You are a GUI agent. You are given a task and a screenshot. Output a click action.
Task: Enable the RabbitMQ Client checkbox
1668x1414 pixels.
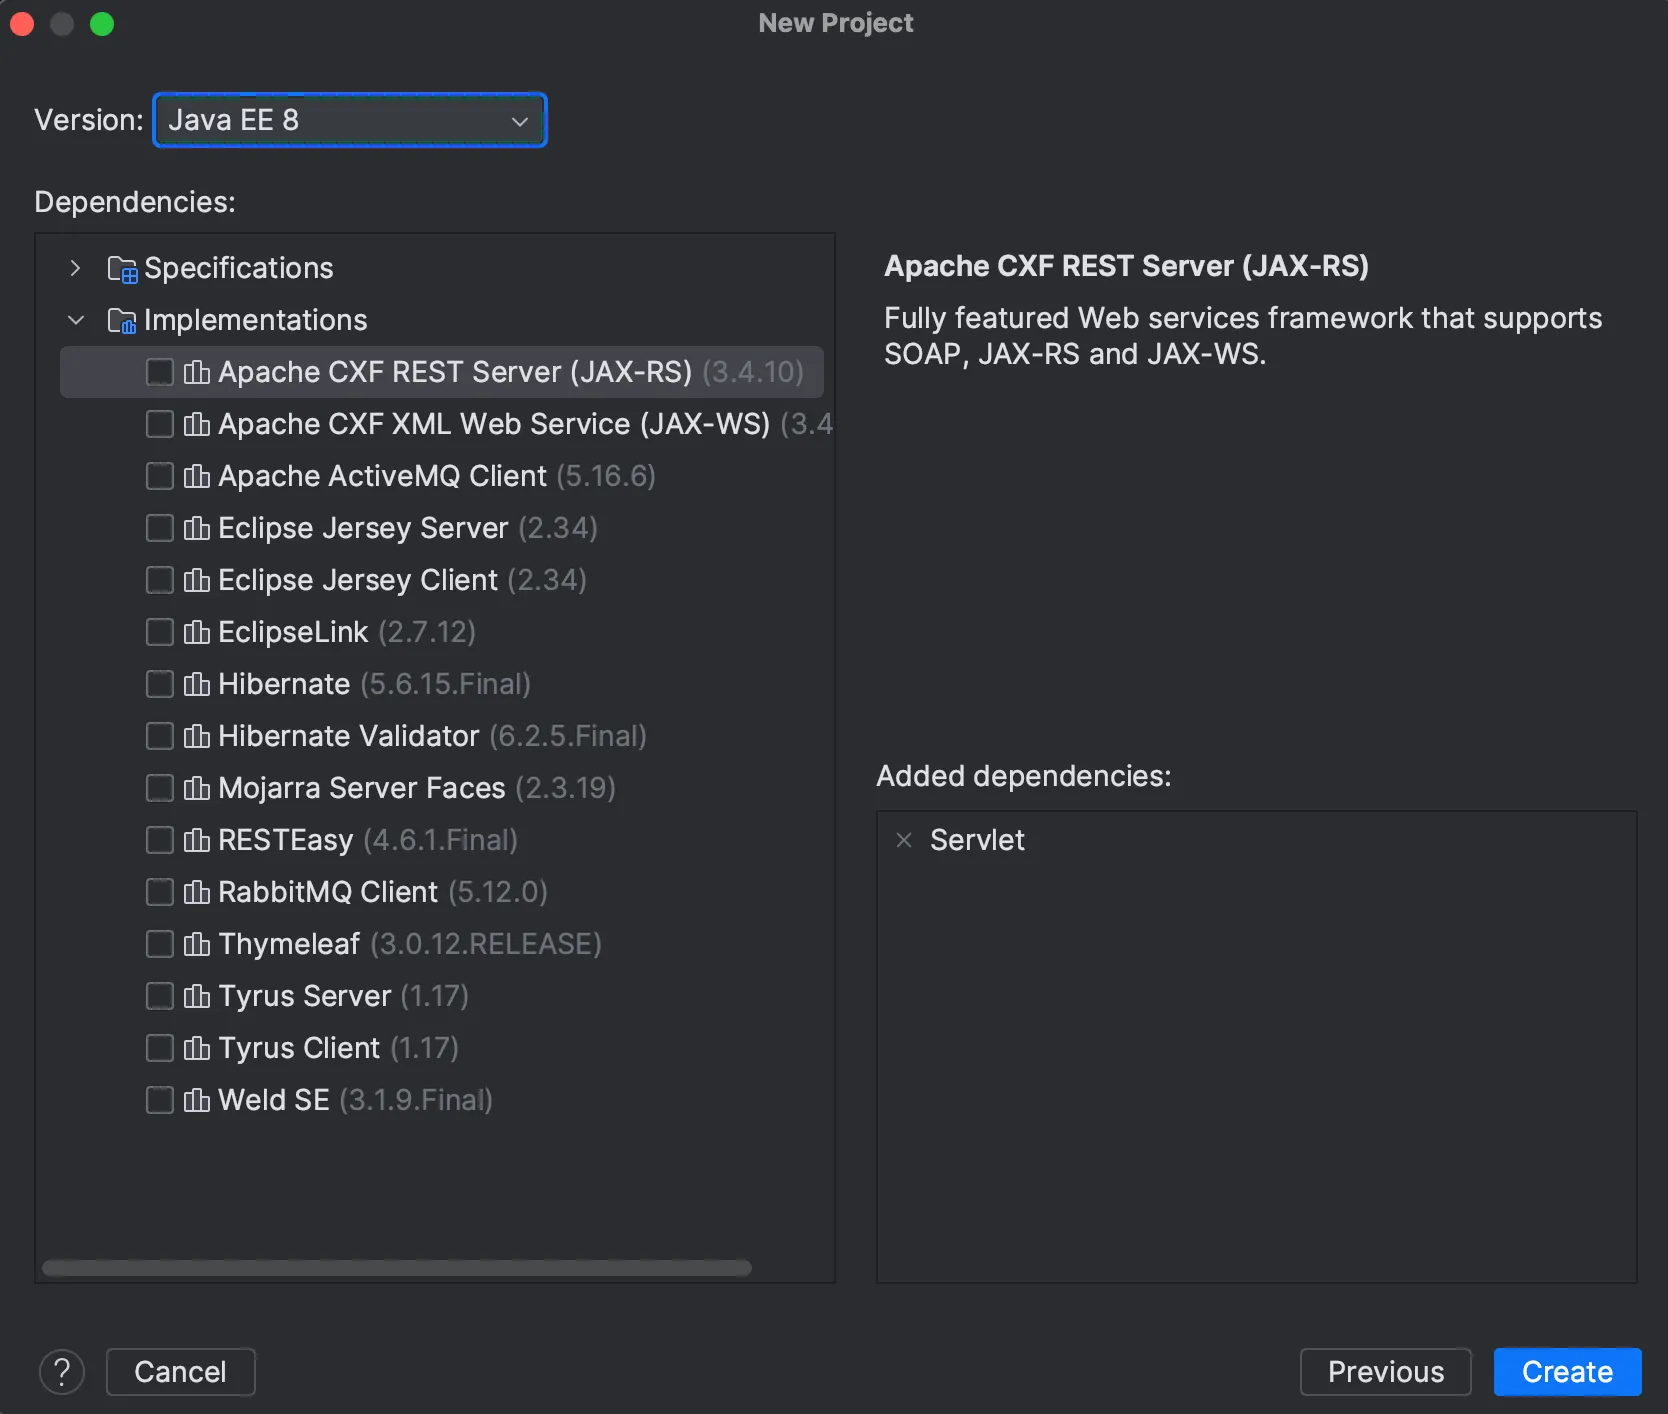click(x=160, y=892)
